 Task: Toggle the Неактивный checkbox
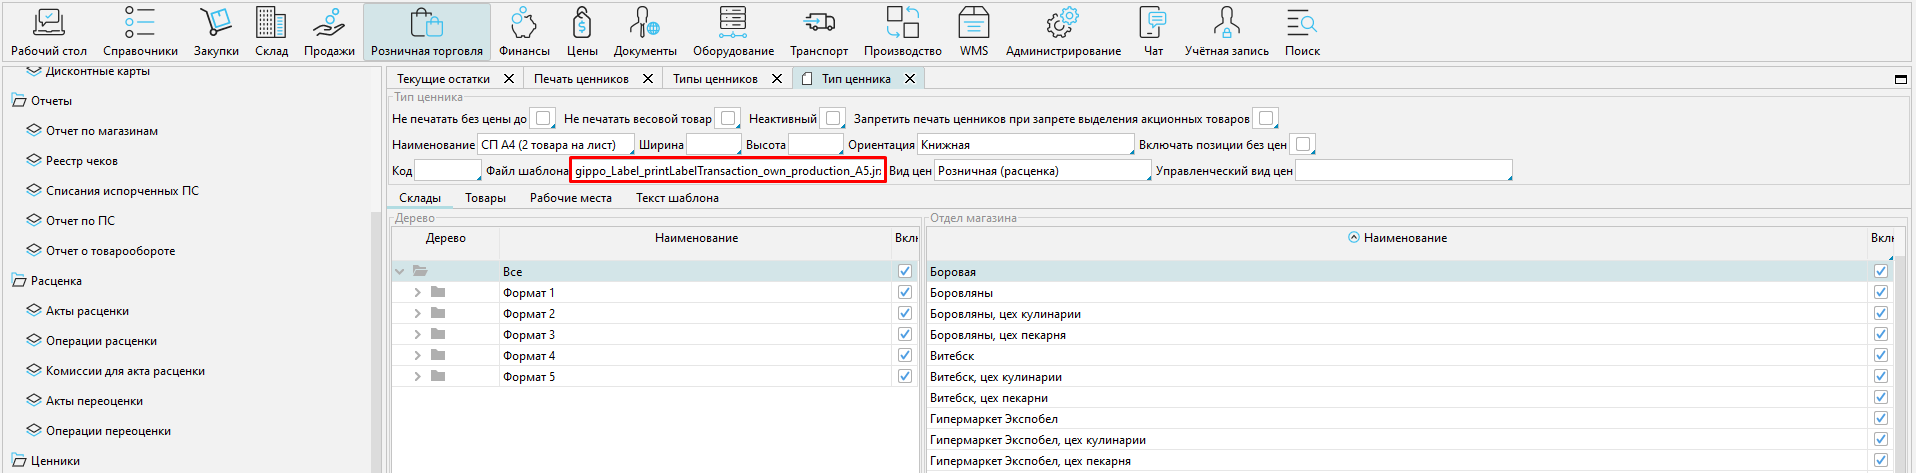[x=832, y=119]
